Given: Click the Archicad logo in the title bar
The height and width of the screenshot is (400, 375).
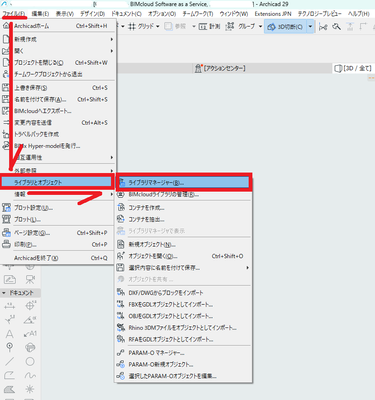Looking at the screenshot, I should pyautogui.click(x=4, y=4).
